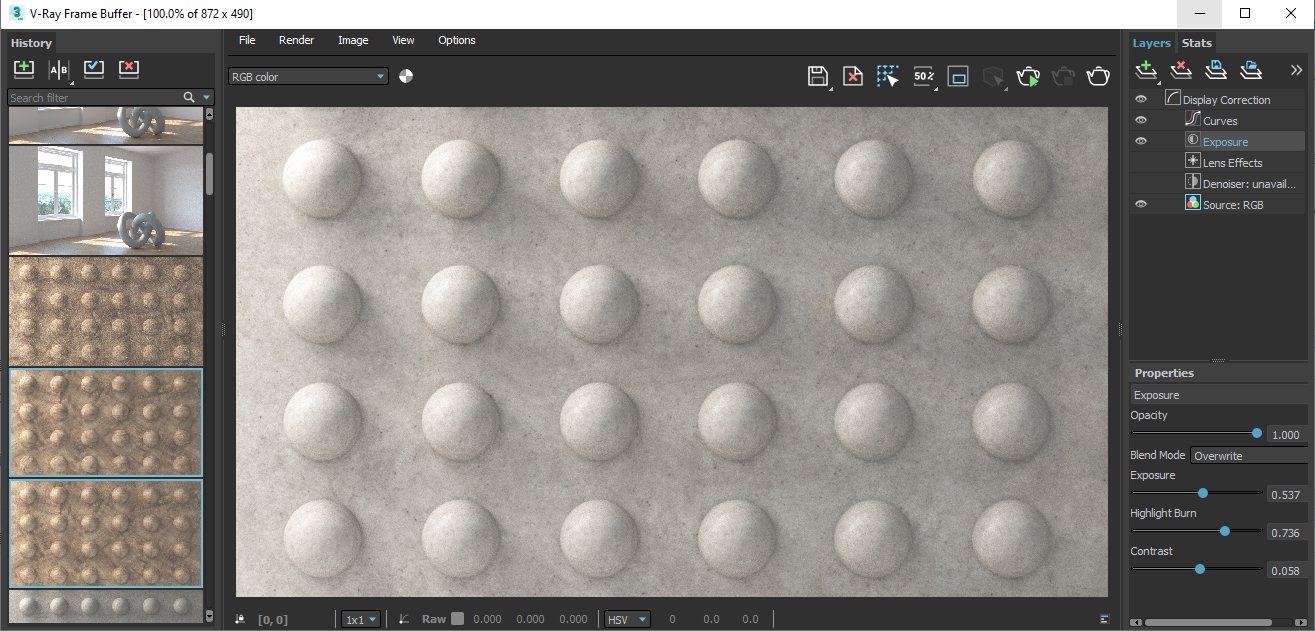The width and height of the screenshot is (1315, 631).
Task: Clear the frame buffer image
Action: 853,77
